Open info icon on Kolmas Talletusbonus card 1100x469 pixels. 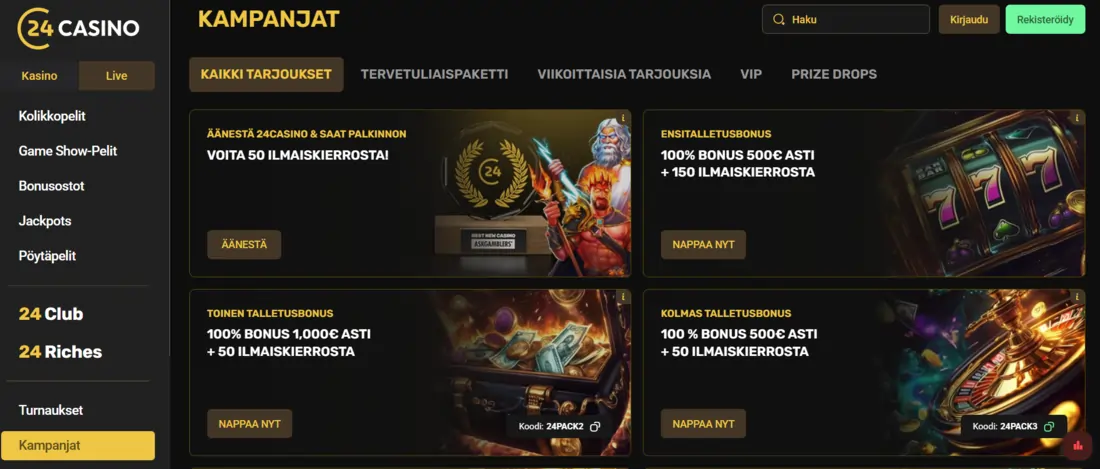click(x=1077, y=297)
